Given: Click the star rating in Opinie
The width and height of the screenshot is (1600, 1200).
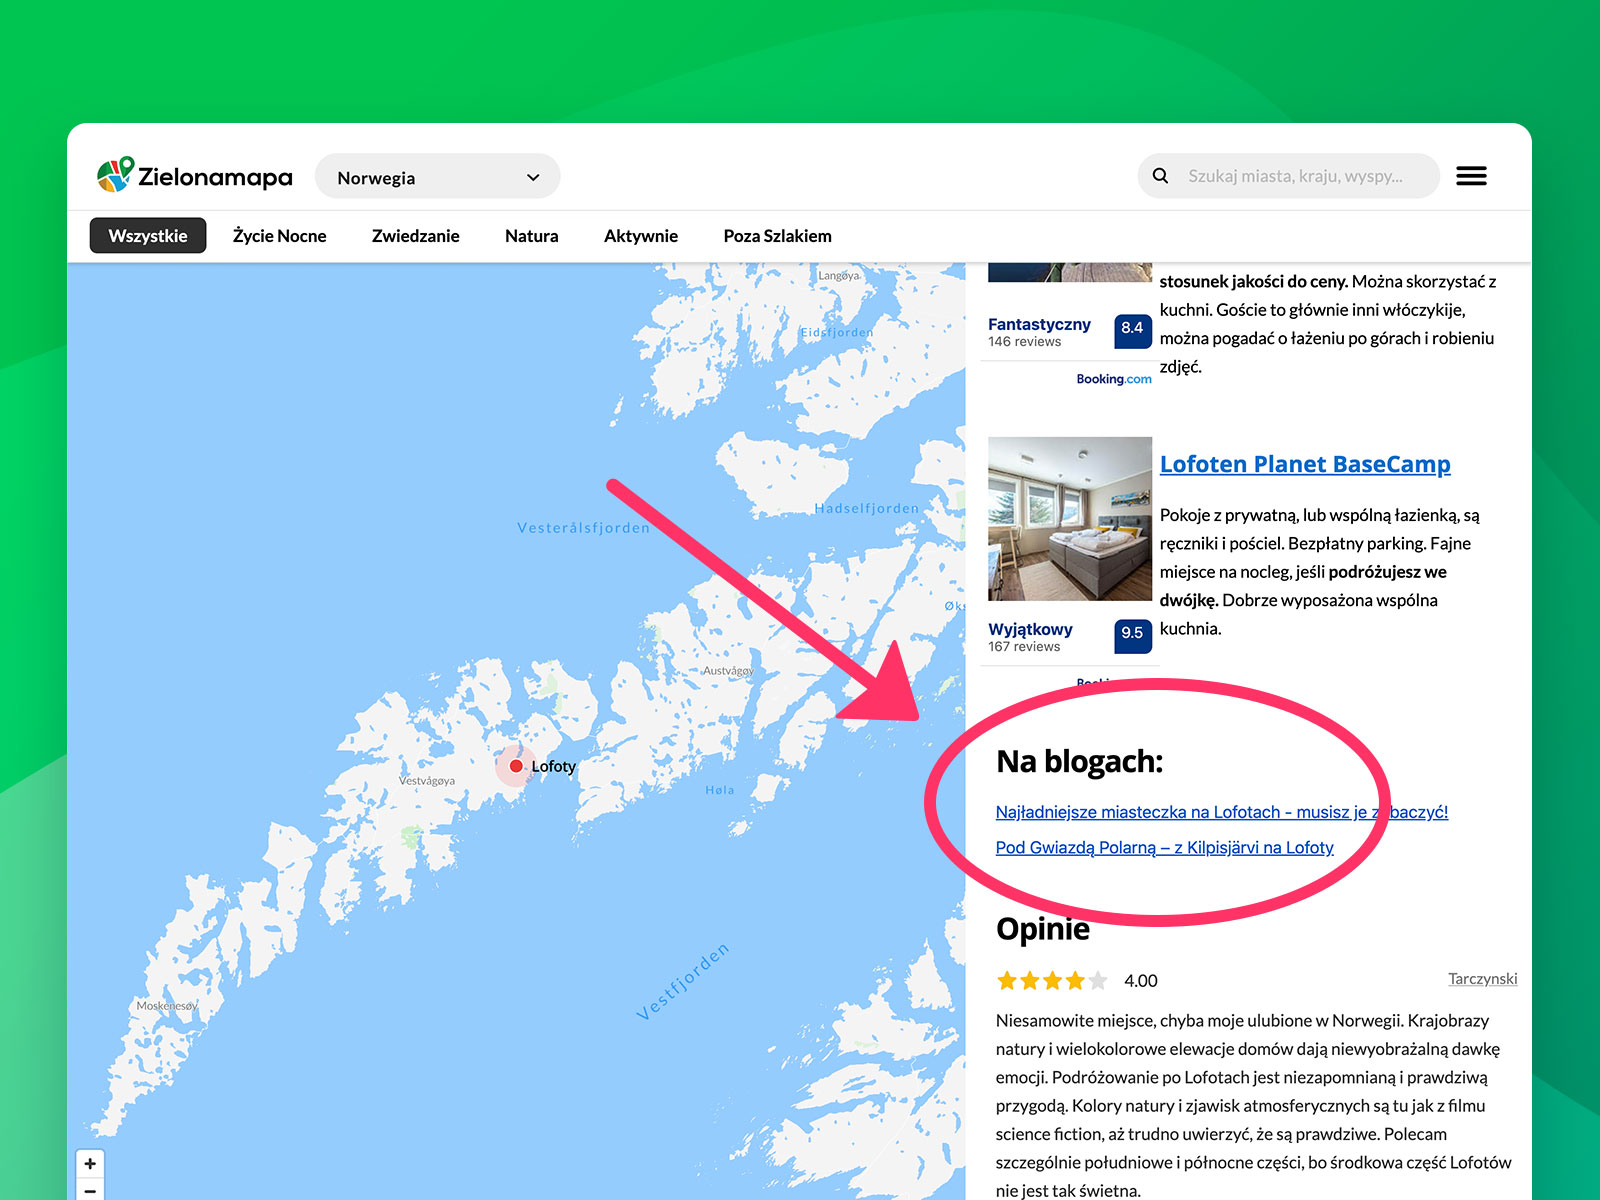Looking at the screenshot, I should [1052, 981].
